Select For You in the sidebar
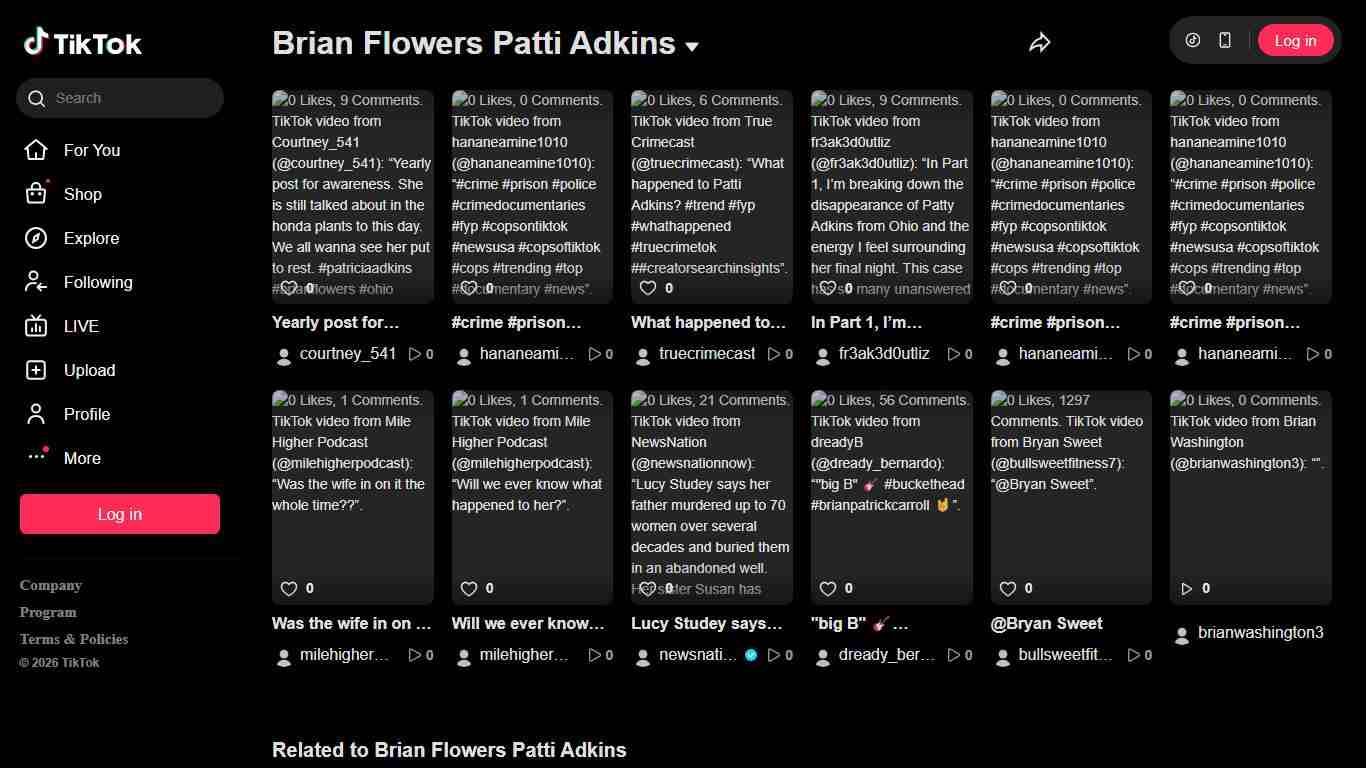The width and height of the screenshot is (1366, 768). (37, 150)
